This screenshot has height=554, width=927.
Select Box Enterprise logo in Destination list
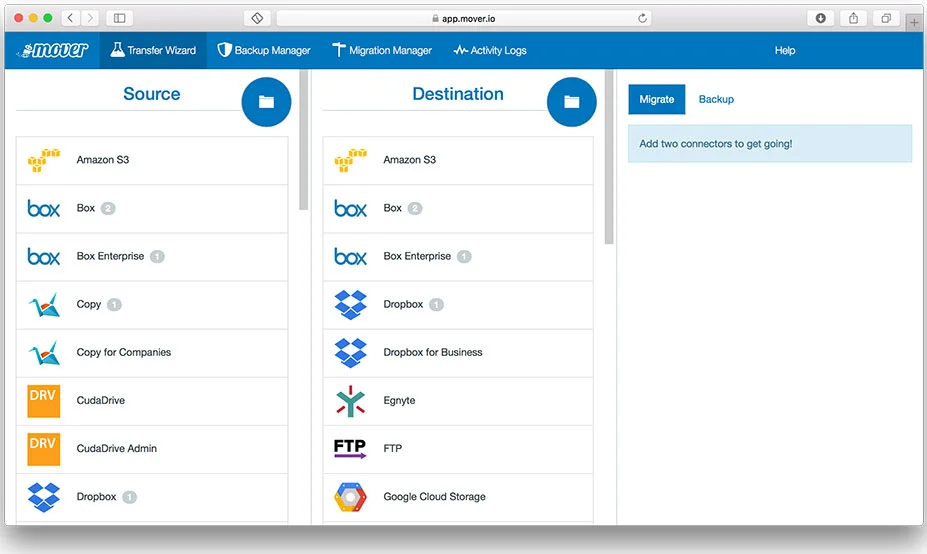click(351, 257)
